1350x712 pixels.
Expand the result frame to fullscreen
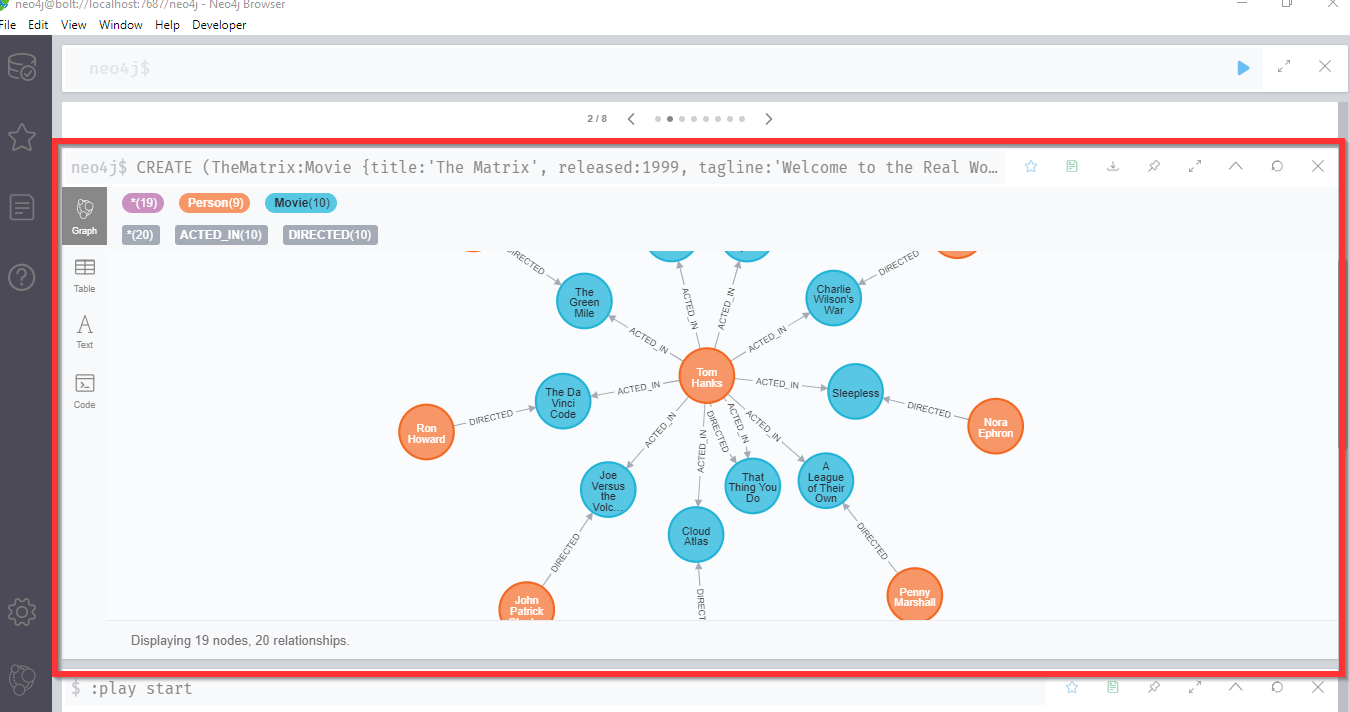tap(1195, 166)
